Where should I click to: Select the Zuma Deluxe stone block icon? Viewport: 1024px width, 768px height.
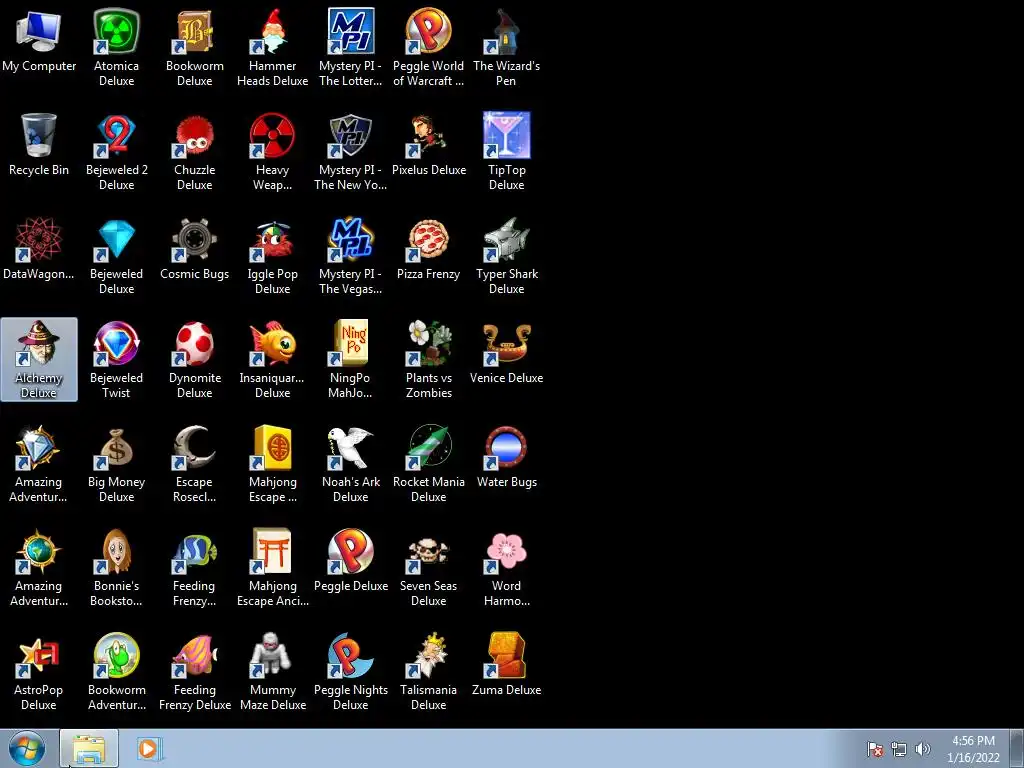(x=506, y=655)
